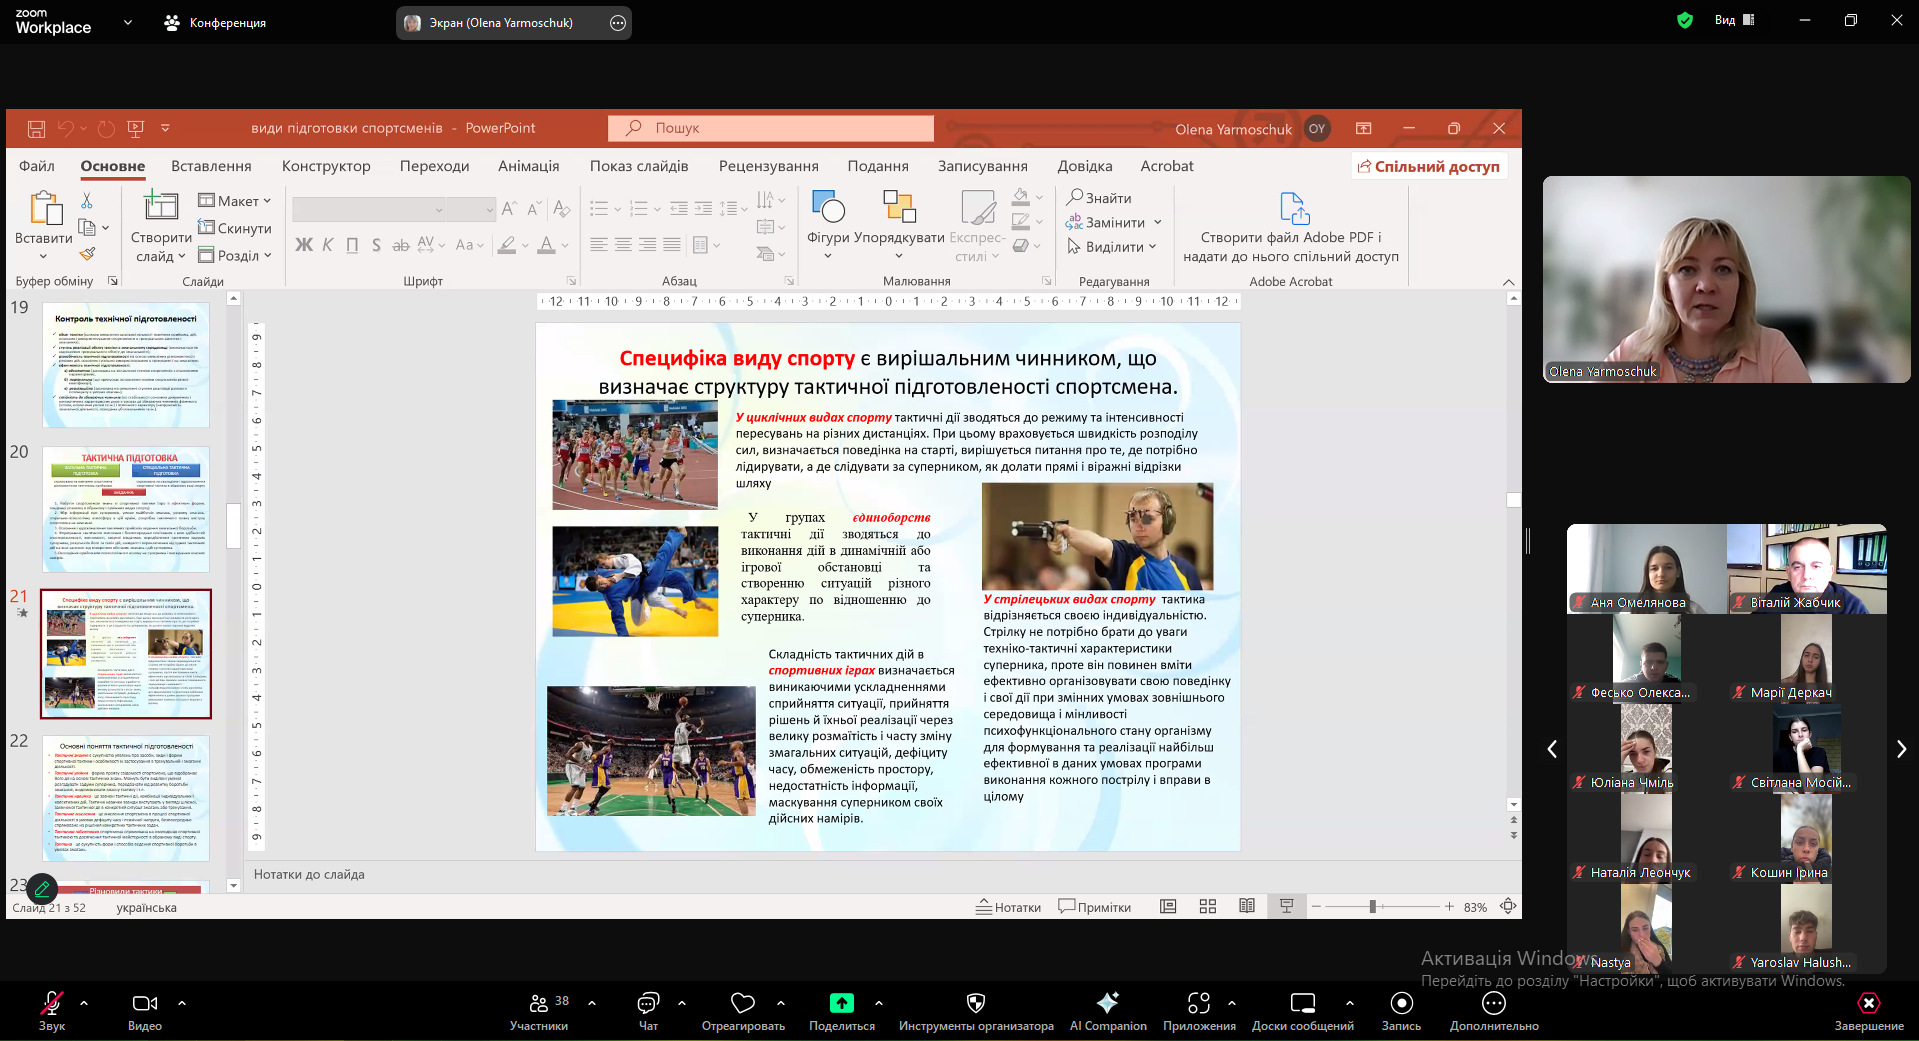This screenshot has width=1919, height=1041.
Task: Open Макет layout dropdown
Action: [x=236, y=201]
